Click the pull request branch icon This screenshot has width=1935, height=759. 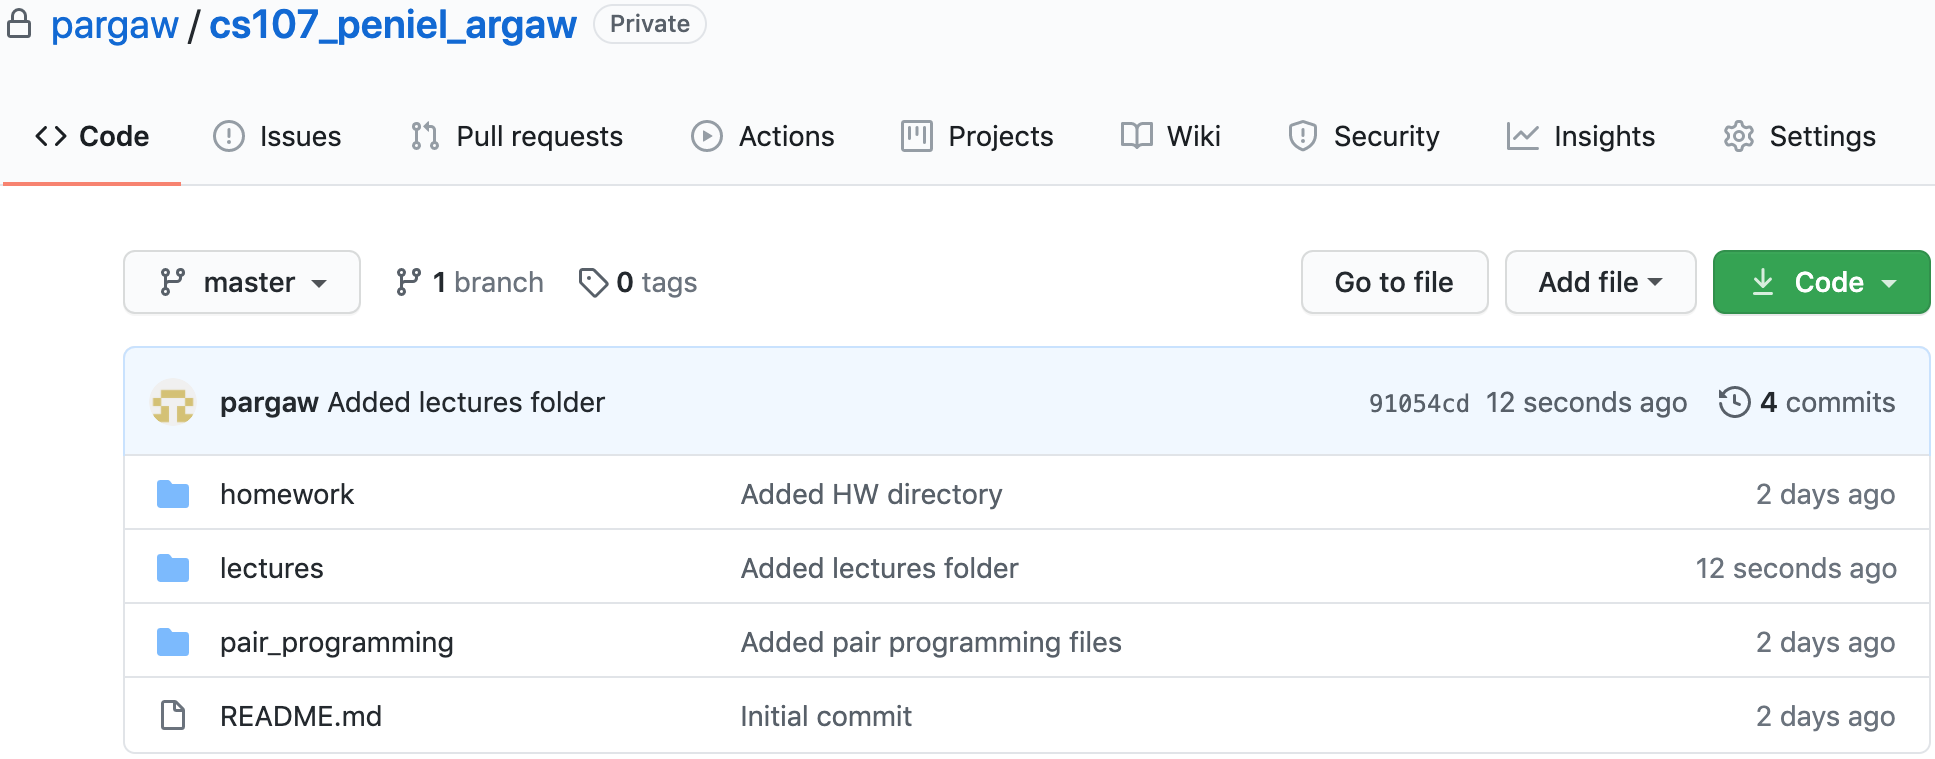point(425,136)
